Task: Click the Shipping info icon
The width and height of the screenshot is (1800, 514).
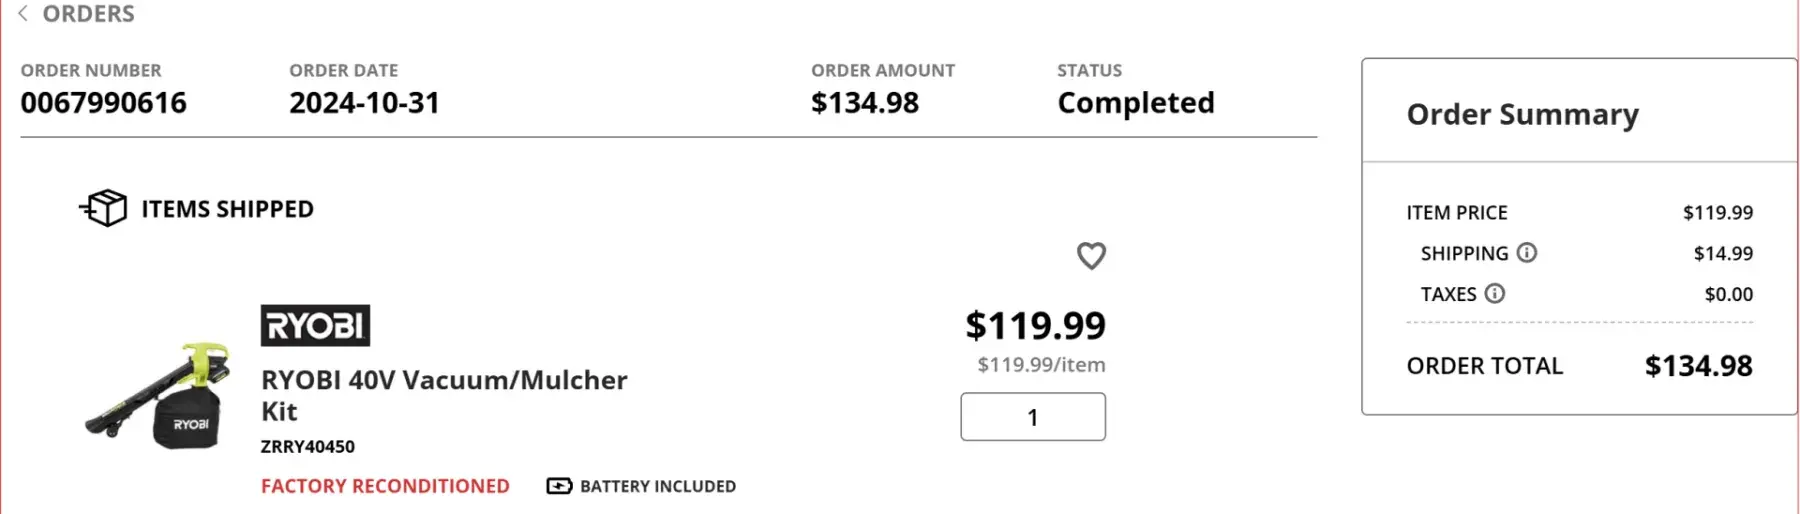Action: 1526,253
